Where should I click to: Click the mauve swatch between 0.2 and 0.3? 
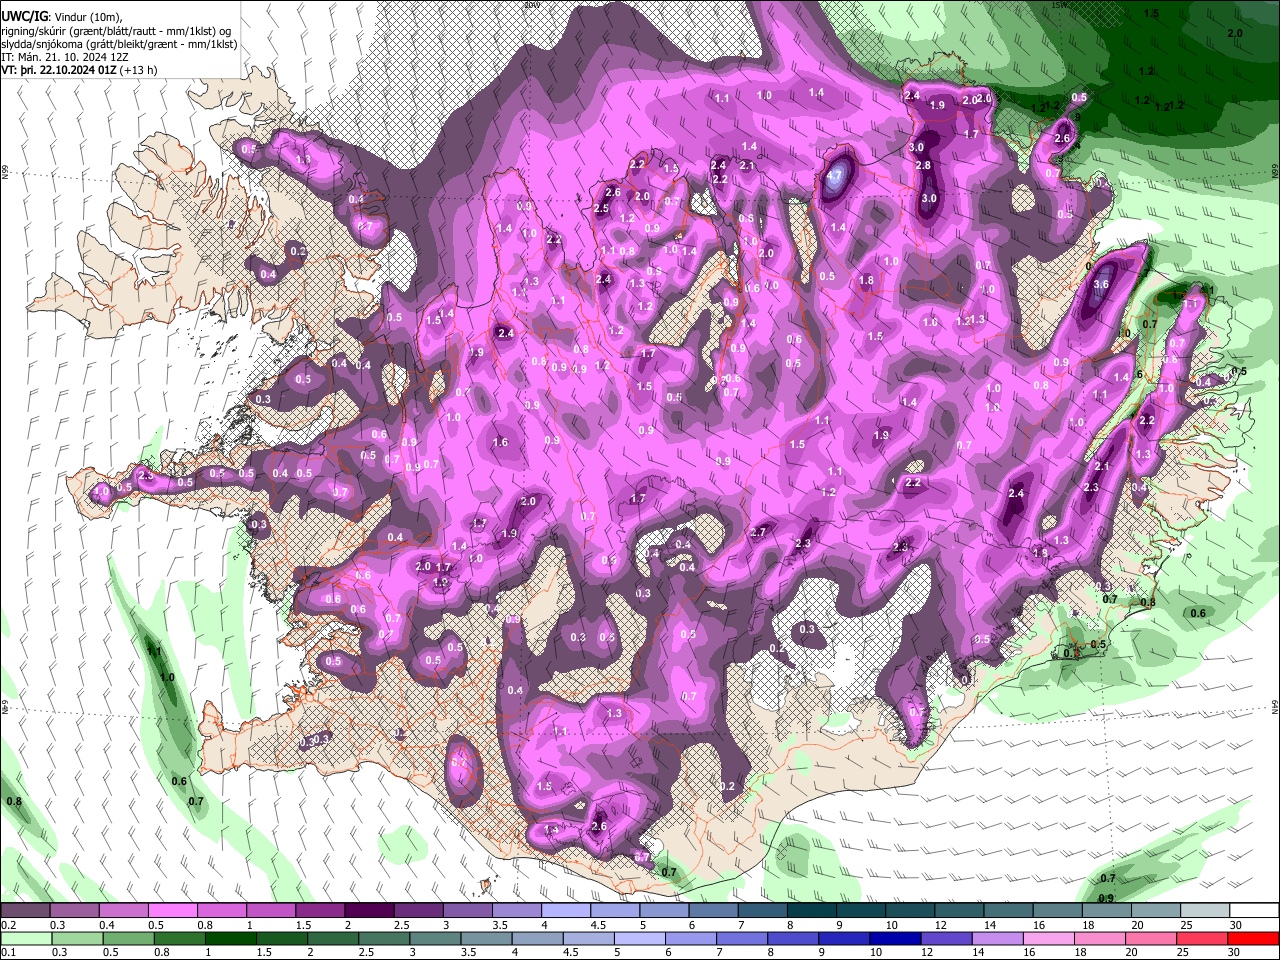coord(25,911)
